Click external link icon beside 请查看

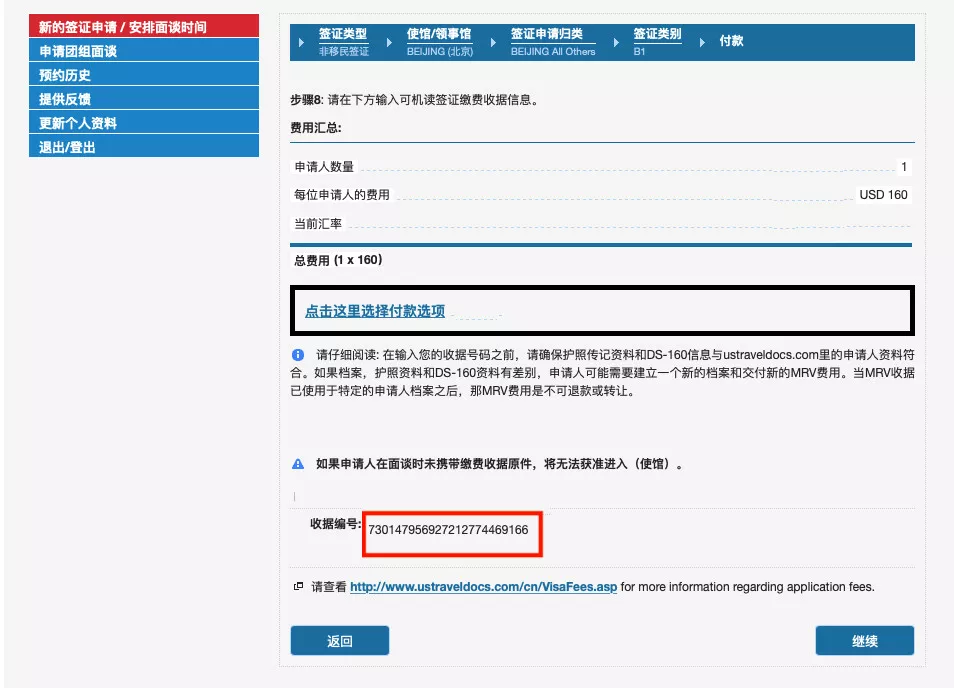[298, 586]
